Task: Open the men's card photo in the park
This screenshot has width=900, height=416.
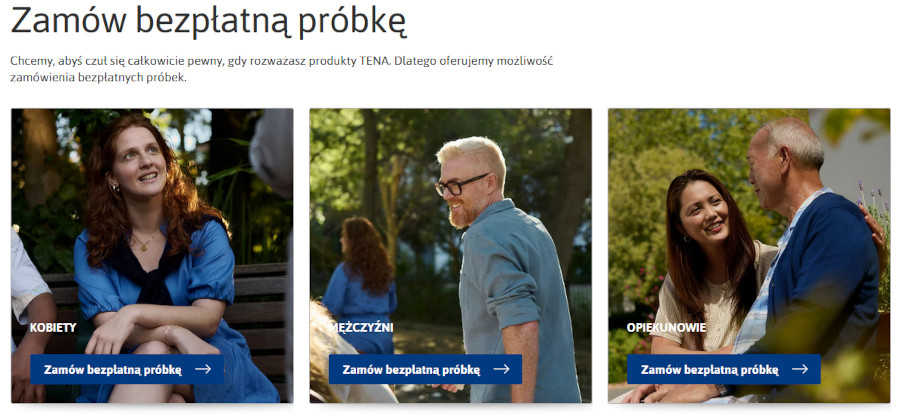Action: tap(451, 255)
